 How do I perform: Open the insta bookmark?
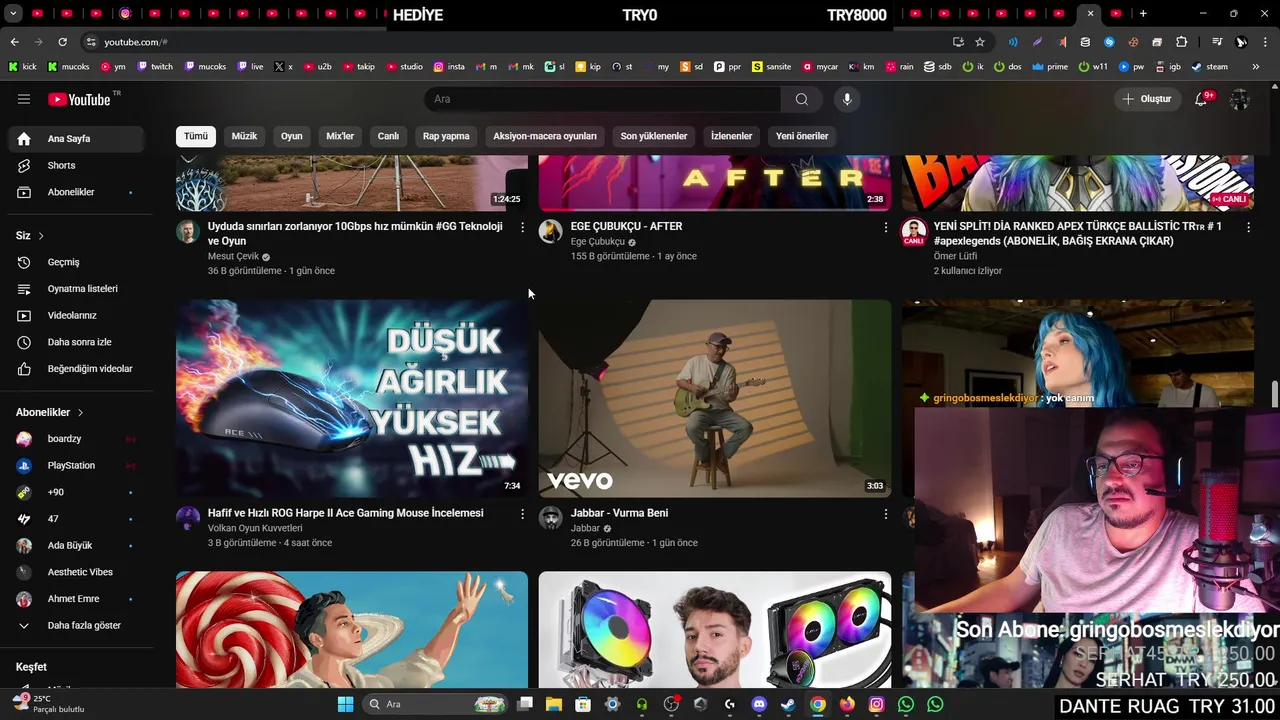point(449,67)
